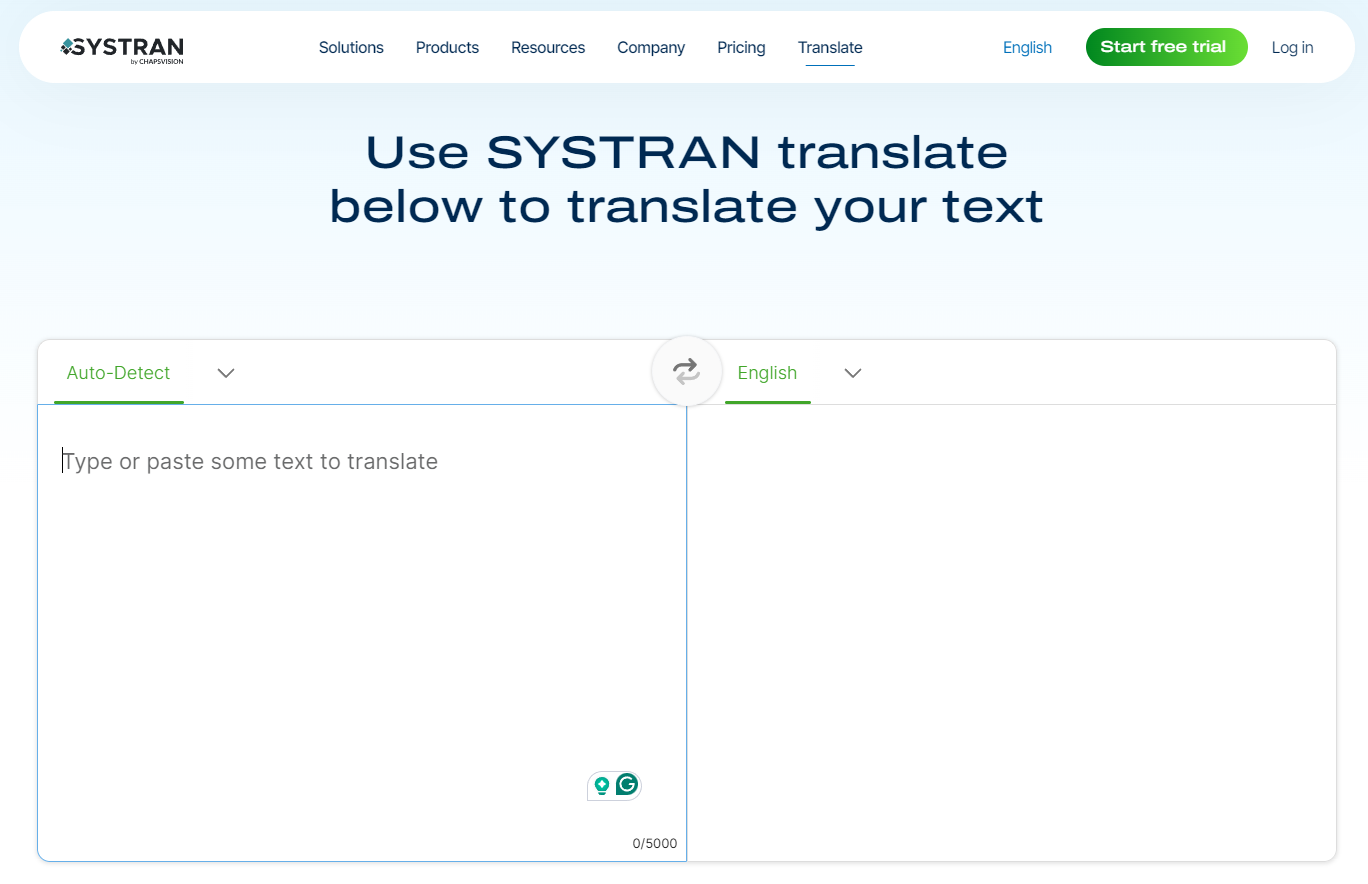The width and height of the screenshot is (1368, 884).
Task: Click into the text to translate field
Action: [x=362, y=632]
